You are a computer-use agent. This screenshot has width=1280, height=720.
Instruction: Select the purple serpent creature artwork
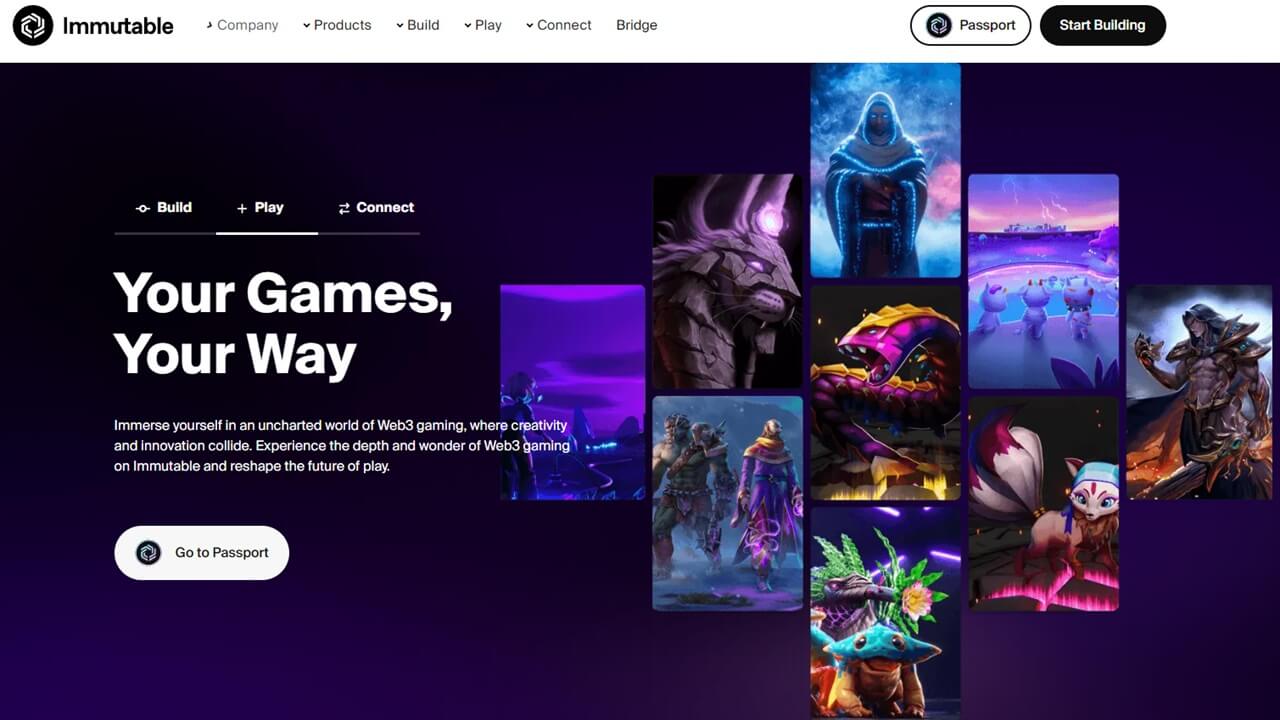point(886,393)
